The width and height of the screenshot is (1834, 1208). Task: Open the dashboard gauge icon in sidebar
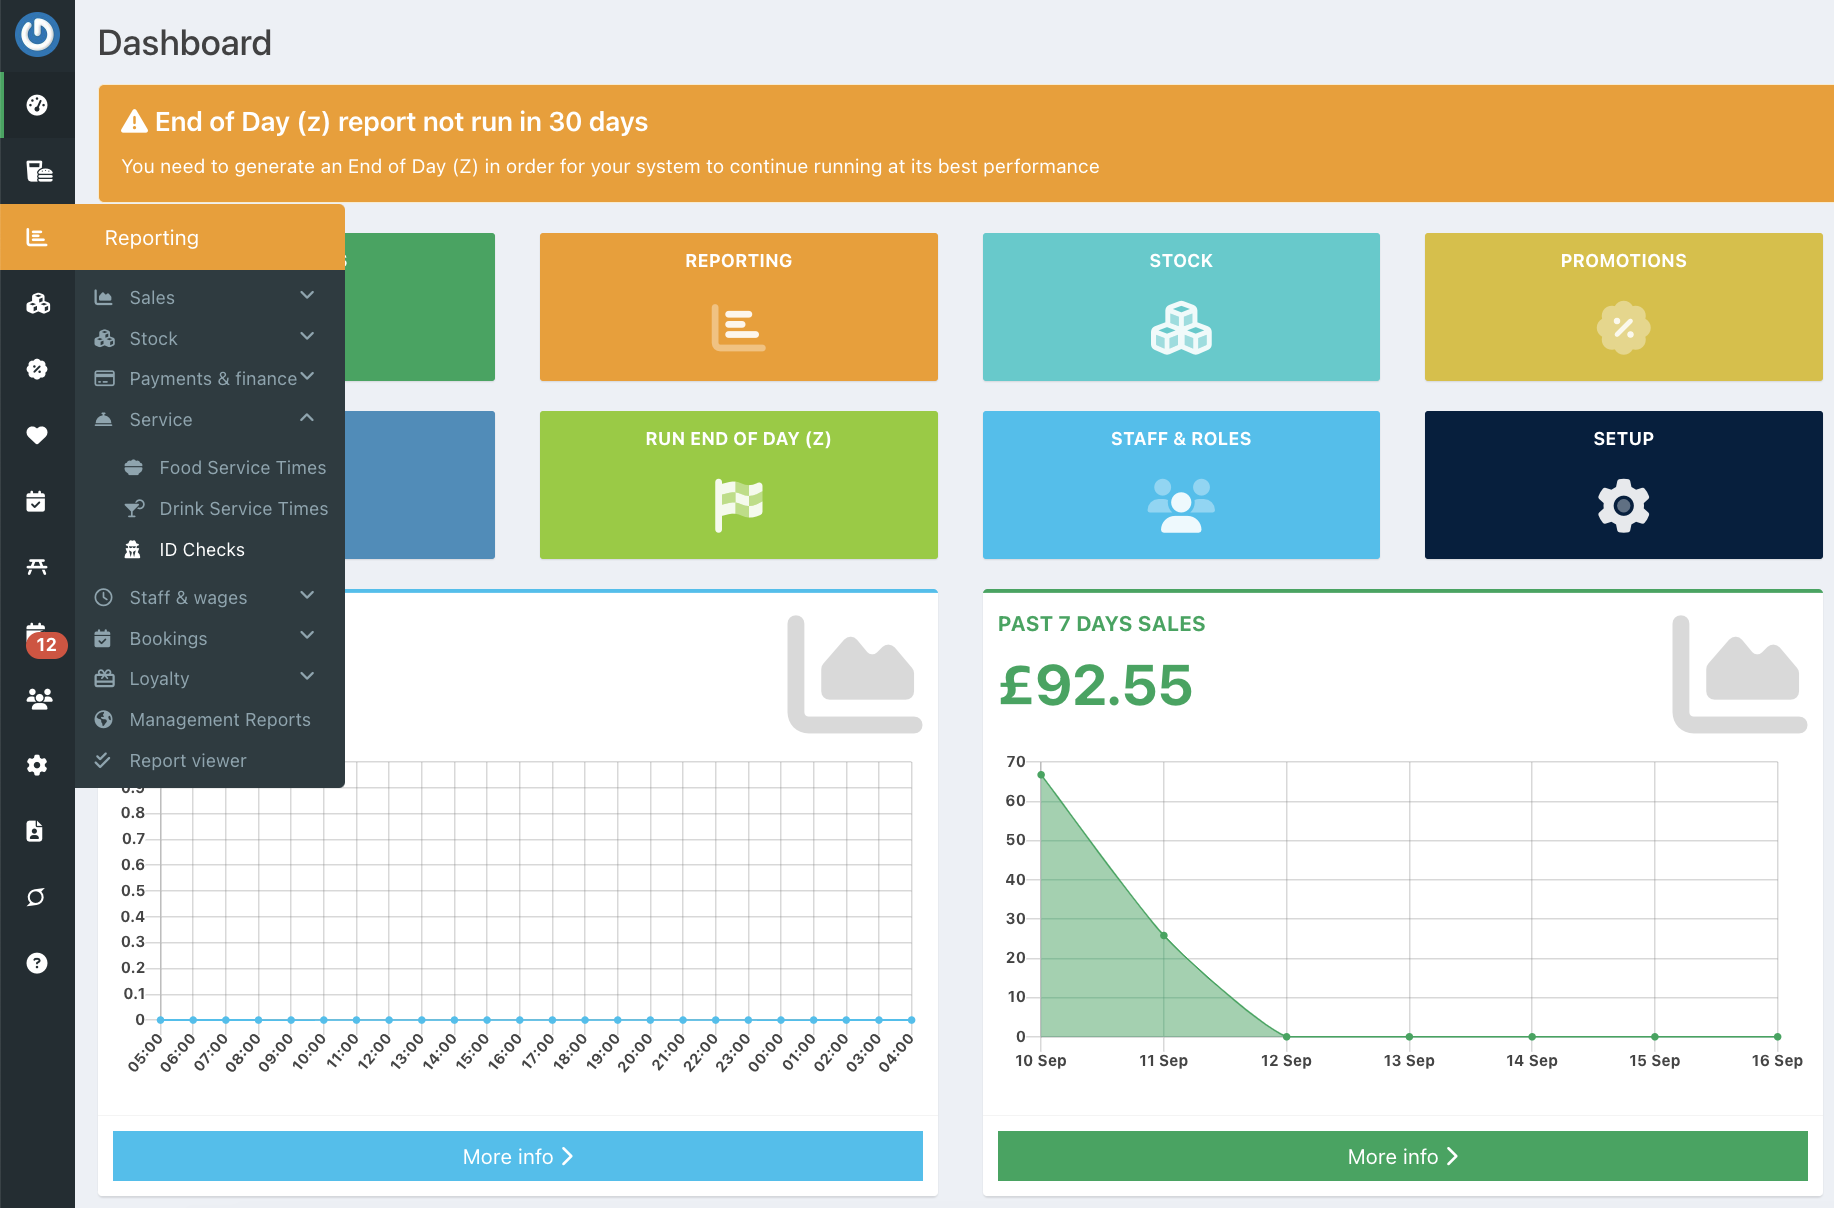pos(37,105)
